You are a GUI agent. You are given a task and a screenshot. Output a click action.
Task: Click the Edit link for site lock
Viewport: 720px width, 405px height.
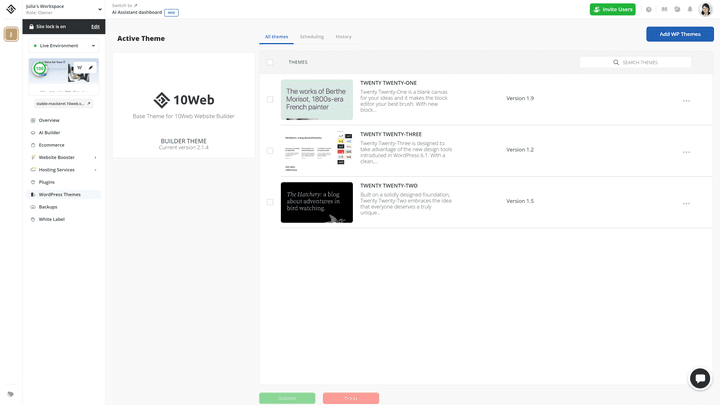tap(95, 27)
